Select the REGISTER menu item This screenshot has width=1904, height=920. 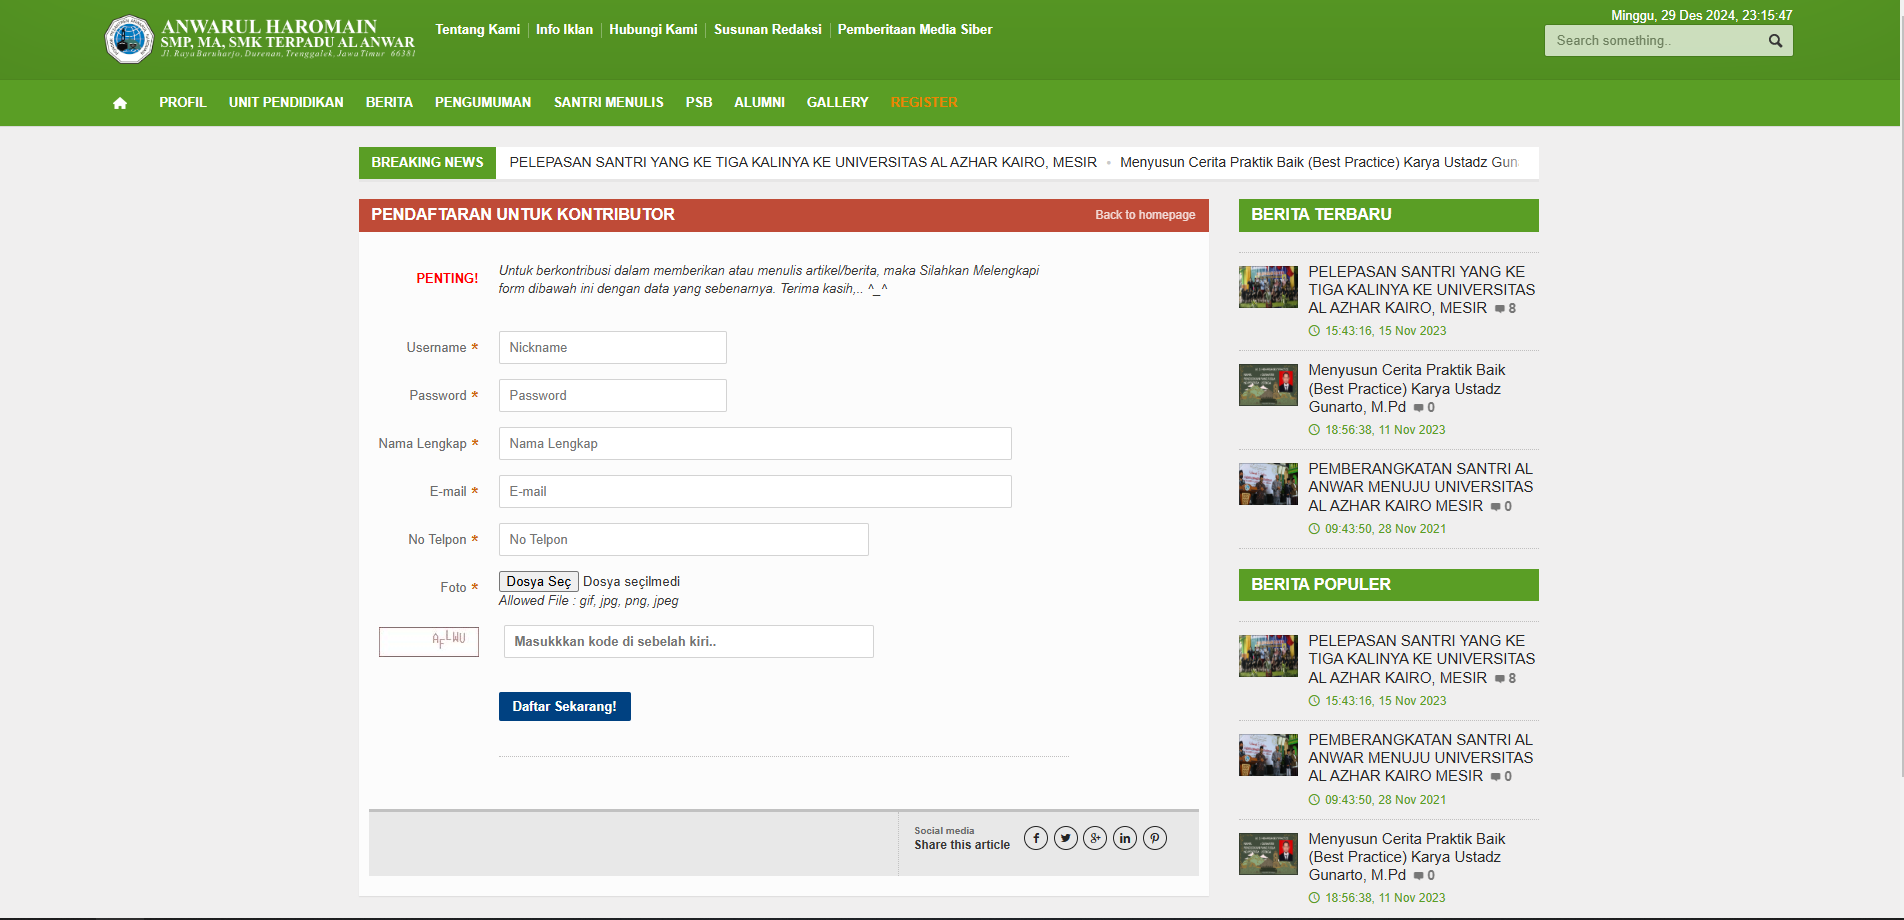[924, 103]
